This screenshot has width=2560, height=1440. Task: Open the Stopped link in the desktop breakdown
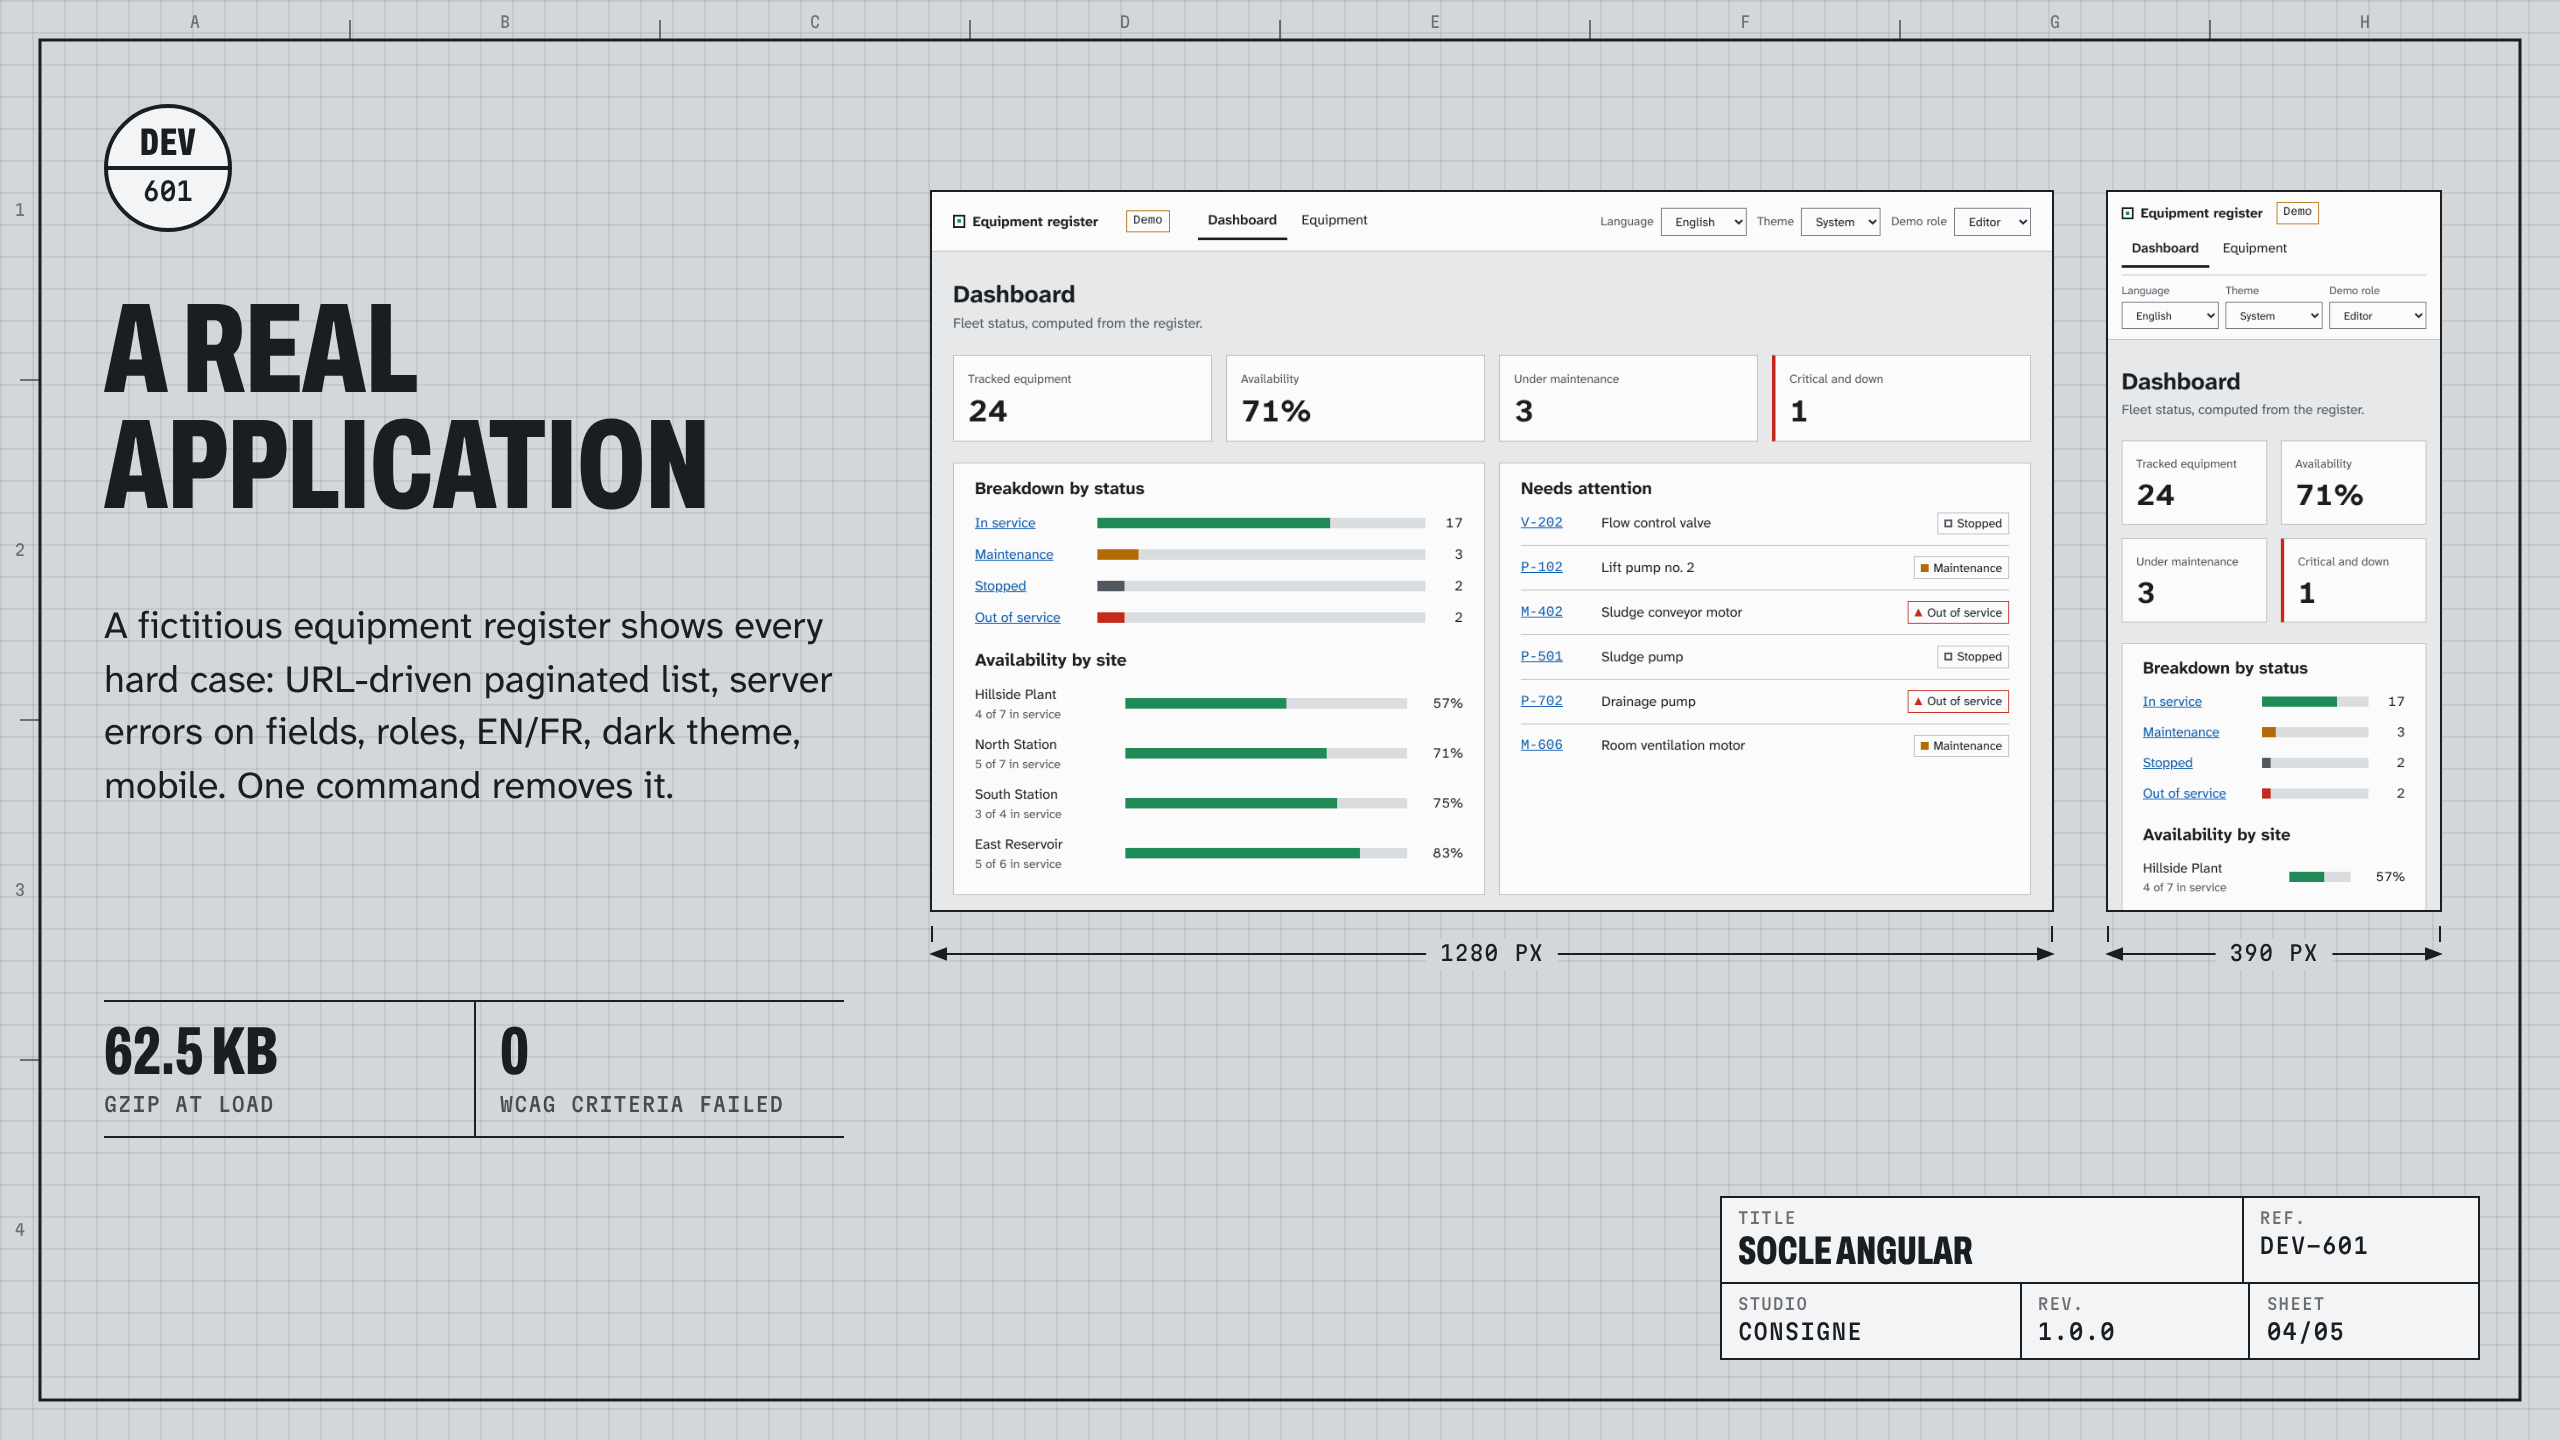(x=1000, y=586)
